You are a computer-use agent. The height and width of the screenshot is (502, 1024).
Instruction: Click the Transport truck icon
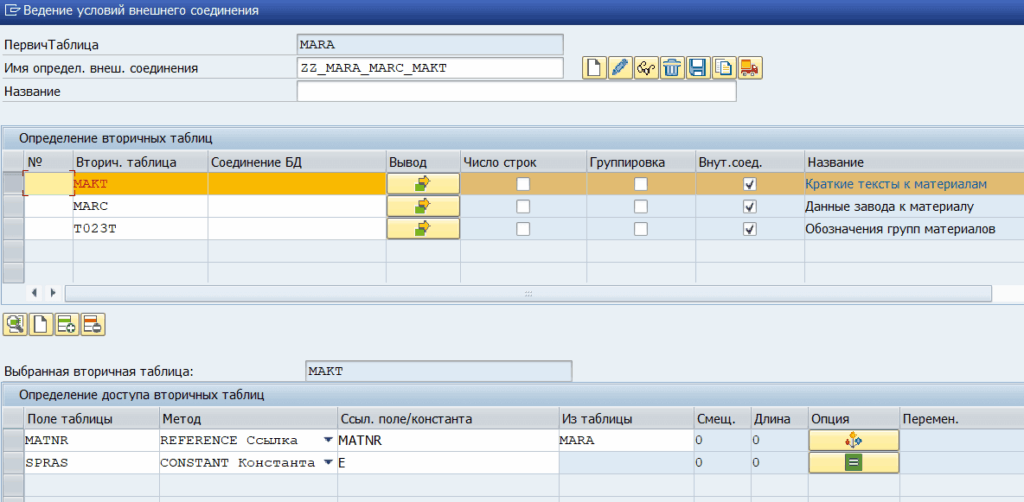(750, 68)
